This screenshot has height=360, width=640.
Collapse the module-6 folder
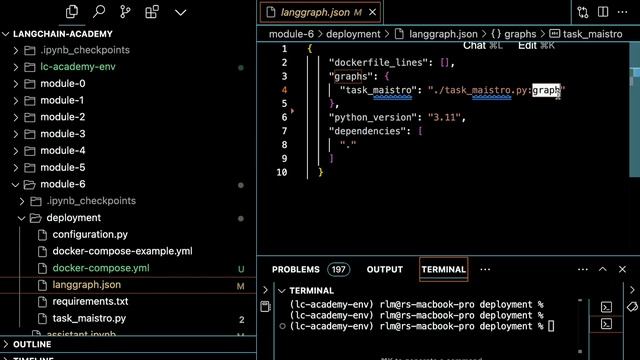point(16,184)
